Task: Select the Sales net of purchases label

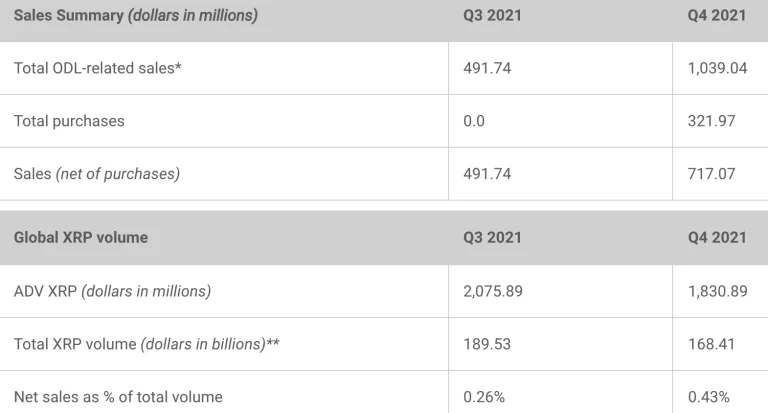Action: click(x=97, y=174)
